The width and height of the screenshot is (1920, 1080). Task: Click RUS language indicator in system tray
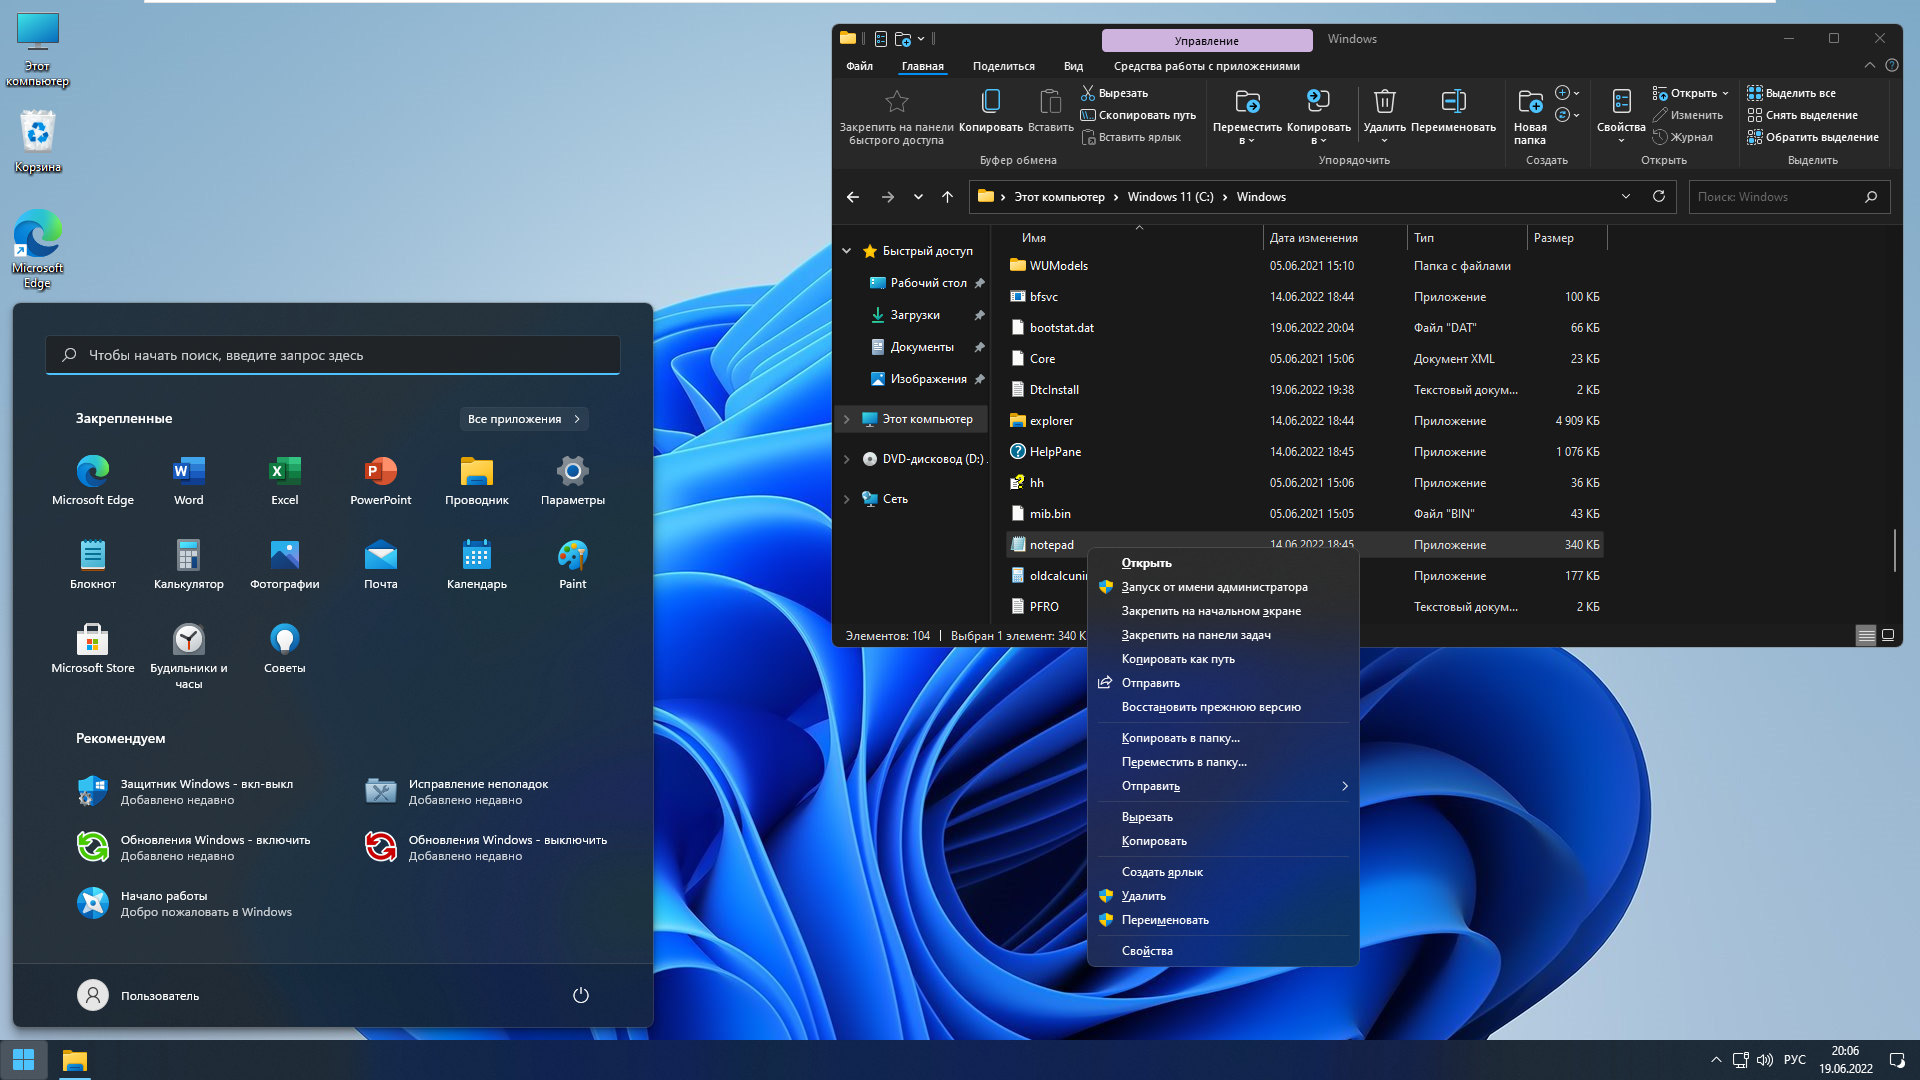tap(1796, 1060)
